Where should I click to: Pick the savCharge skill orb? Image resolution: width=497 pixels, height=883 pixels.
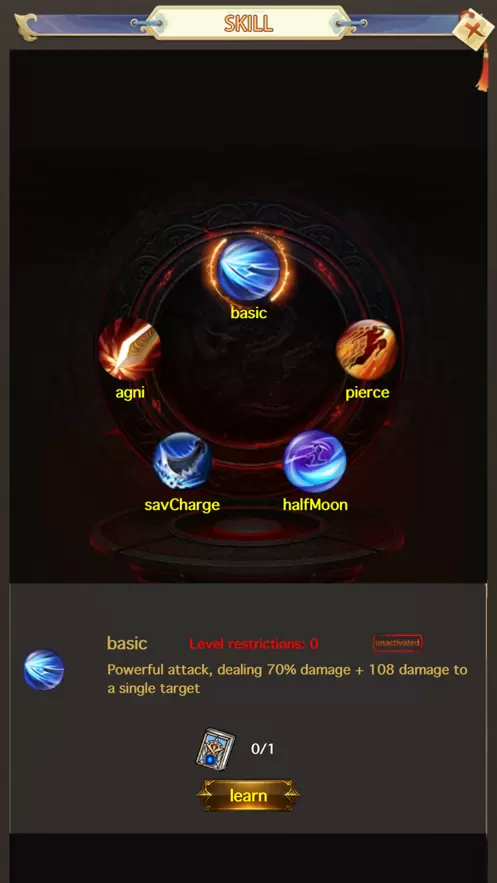(x=182, y=461)
